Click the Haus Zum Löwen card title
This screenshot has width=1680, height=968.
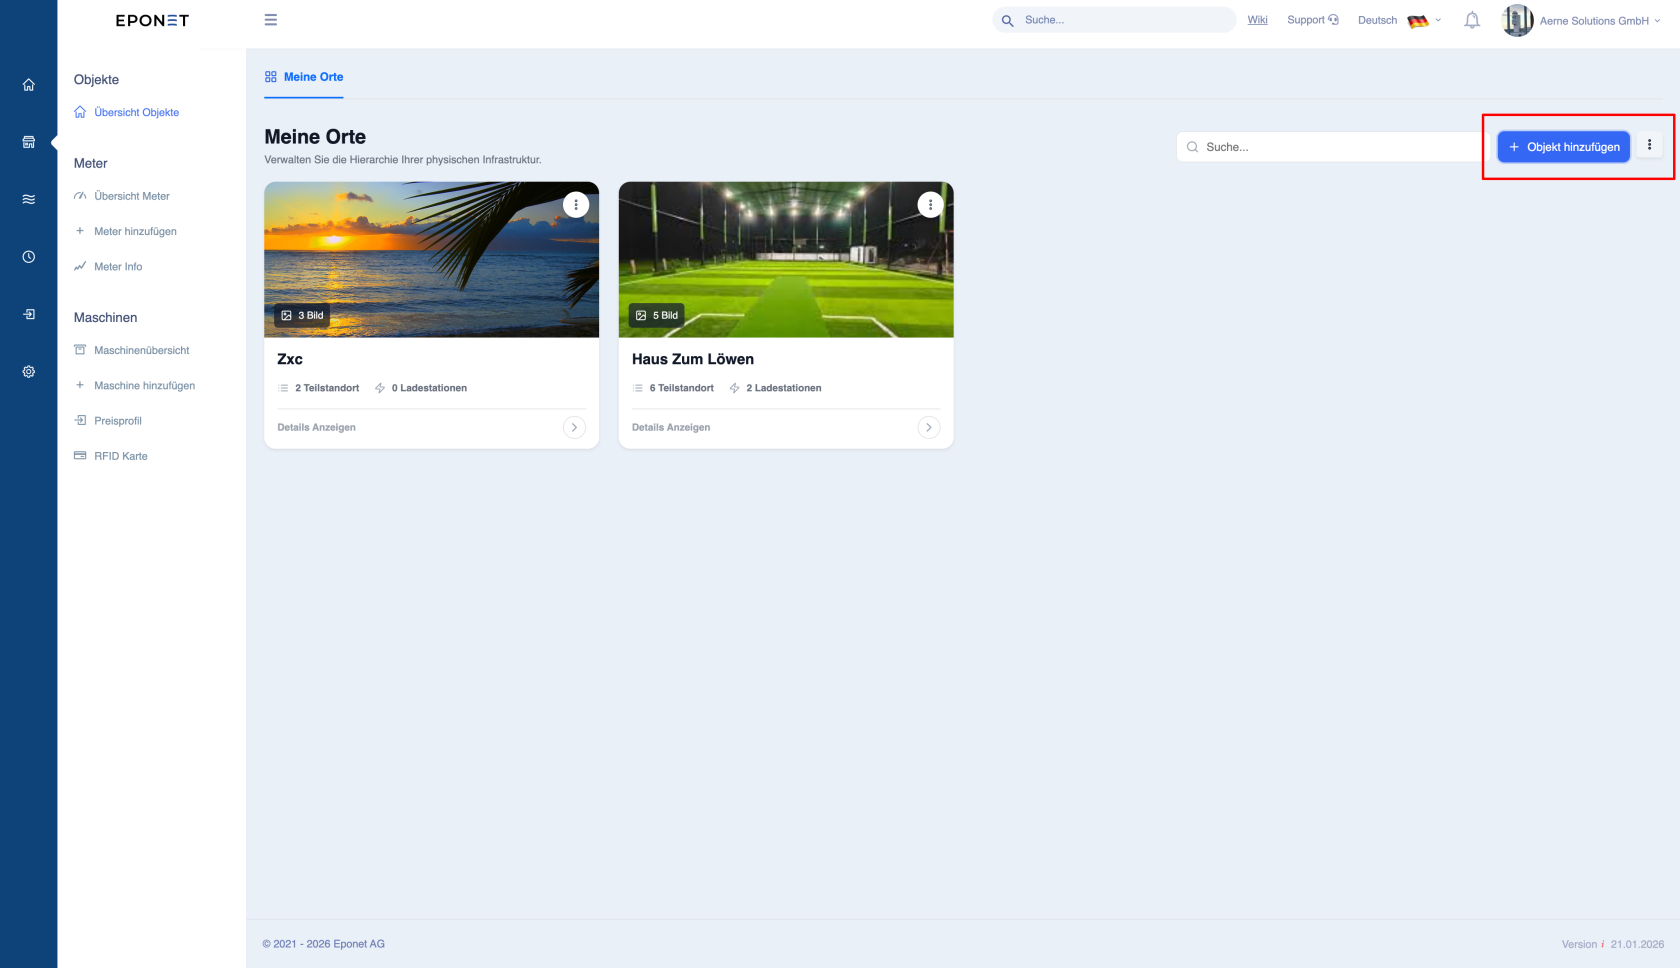tap(693, 359)
